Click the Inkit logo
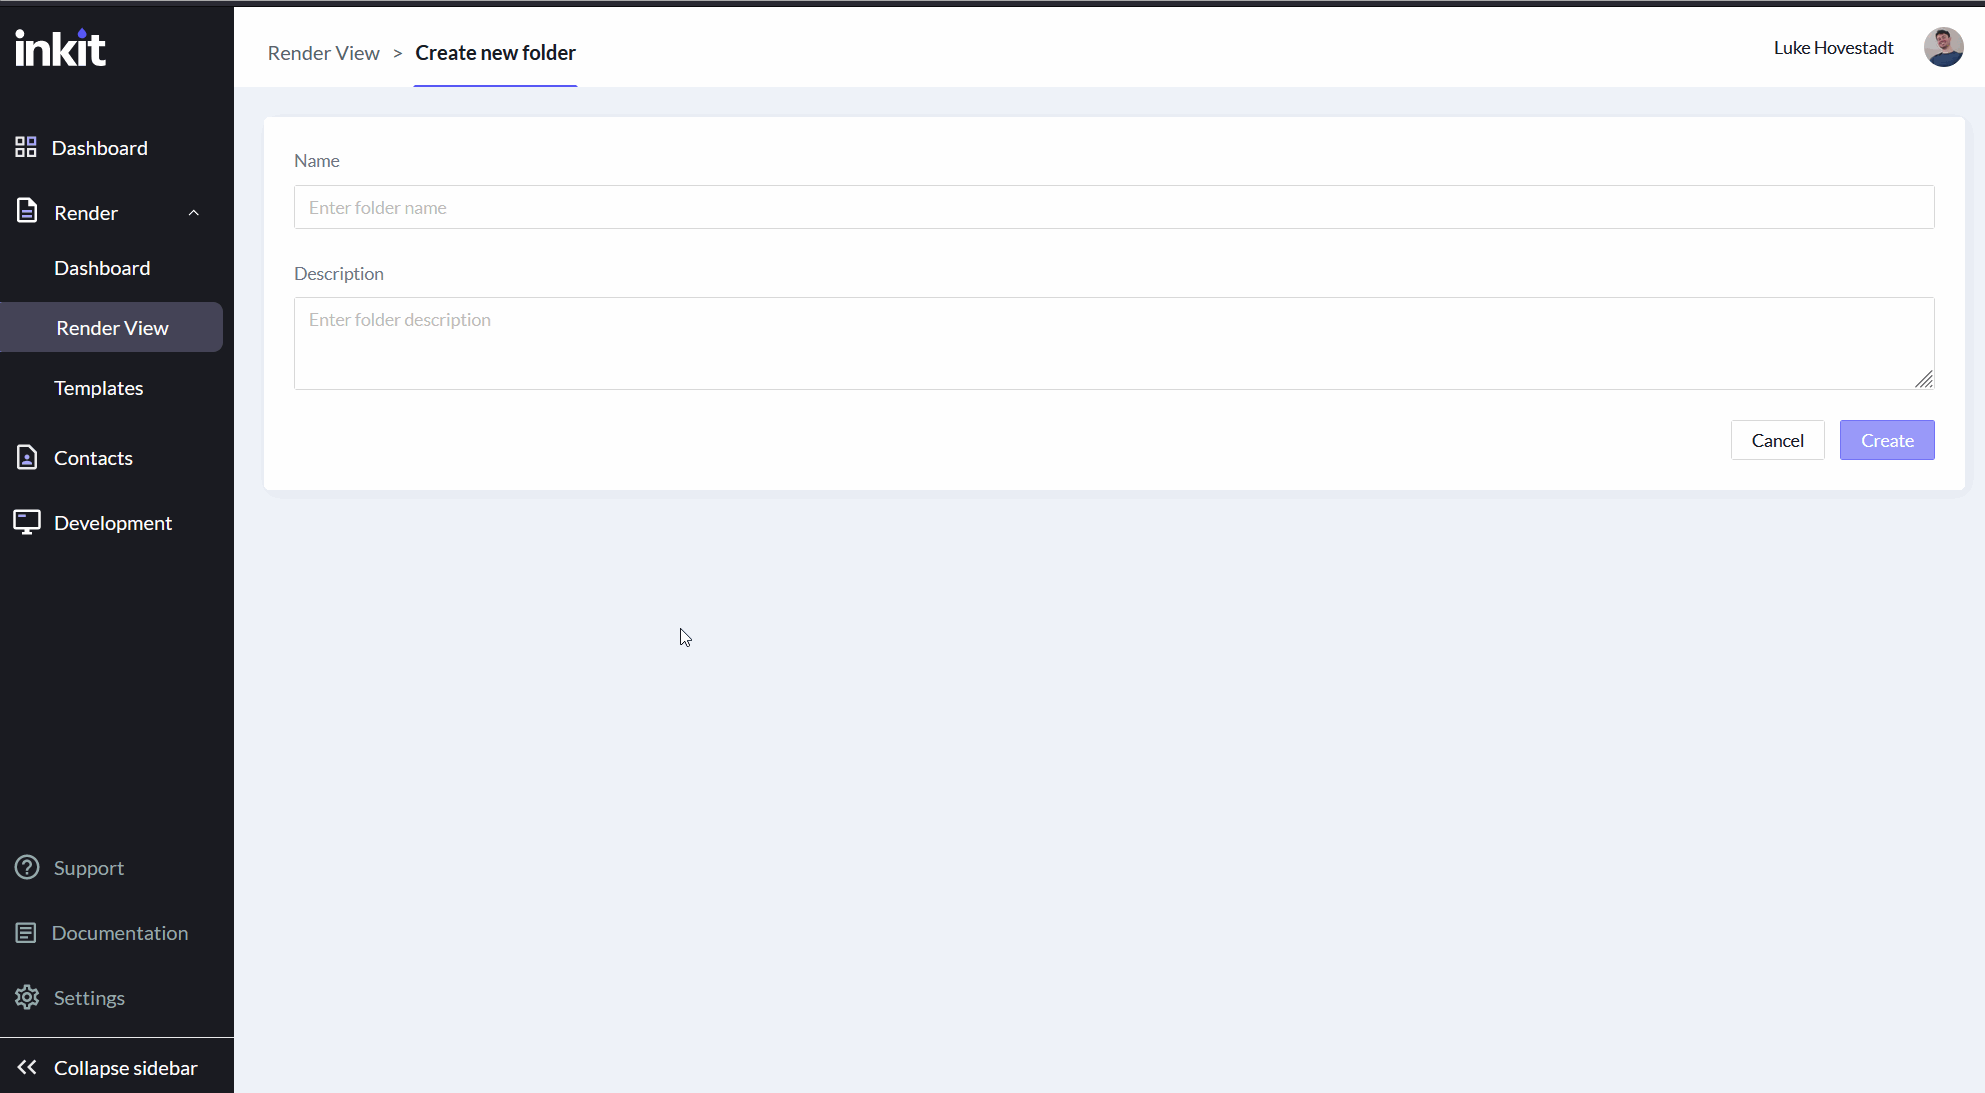The width and height of the screenshot is (1985, 1093). (x=60, y=48)
